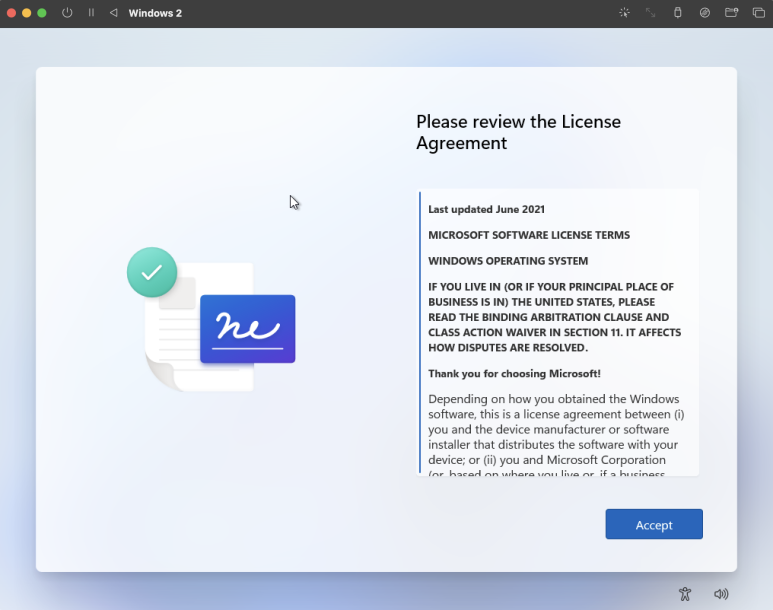
Task: Open the USB device icon menu
Action: (x=678, y=13)
